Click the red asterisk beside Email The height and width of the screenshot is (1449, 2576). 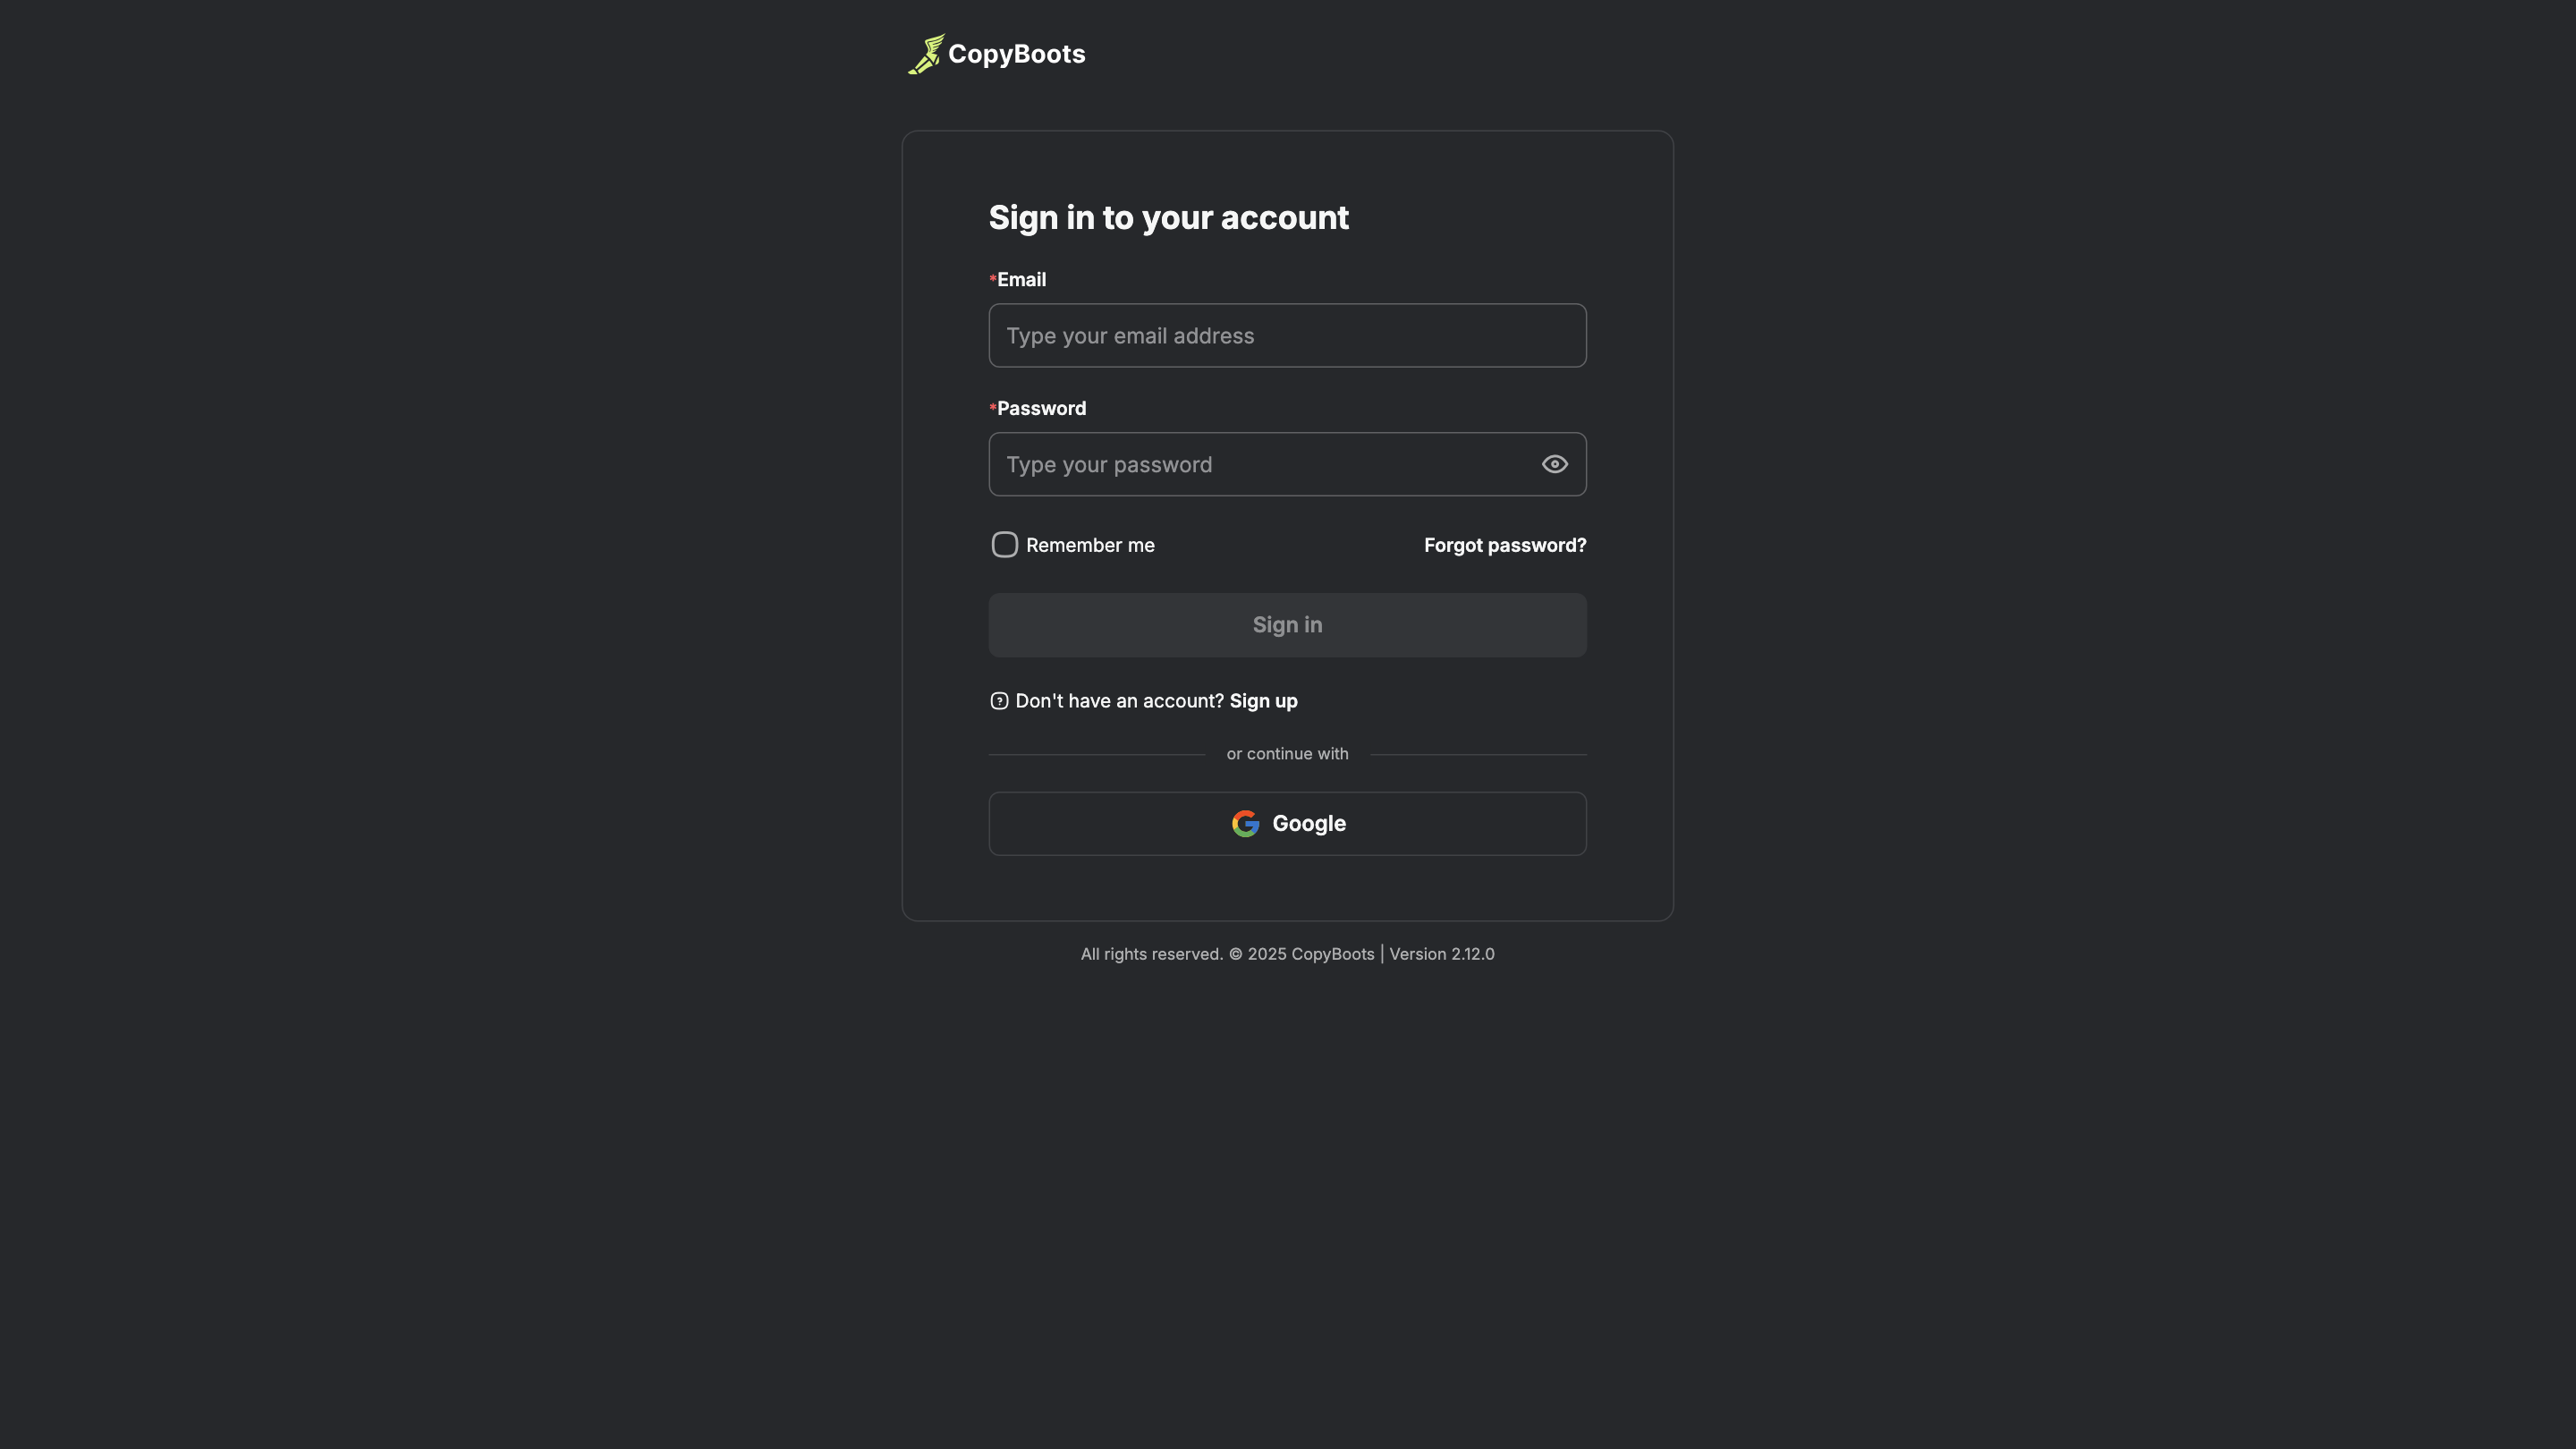pos(991,280)
